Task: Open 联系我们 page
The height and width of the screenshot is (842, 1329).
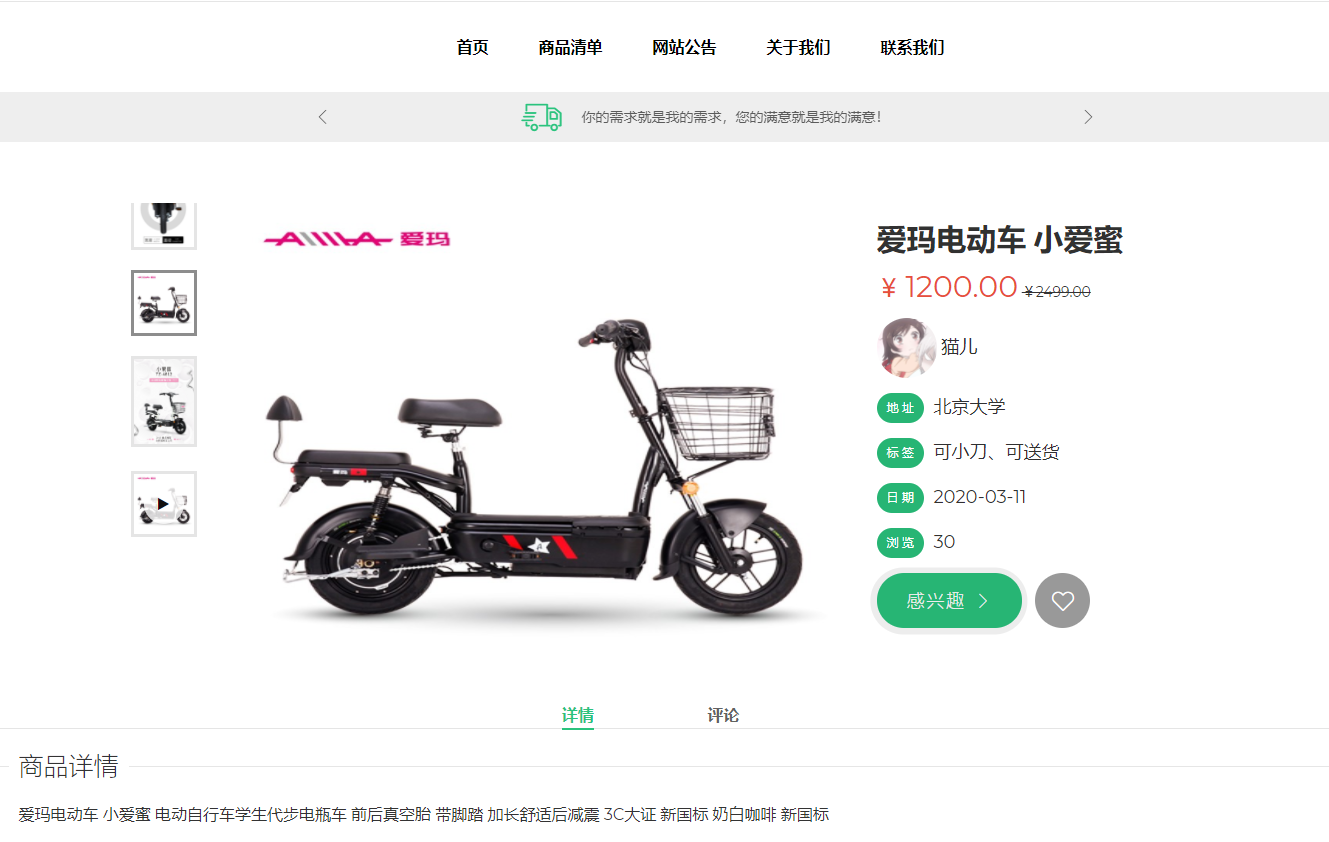Action: click(x=912, y=47)
